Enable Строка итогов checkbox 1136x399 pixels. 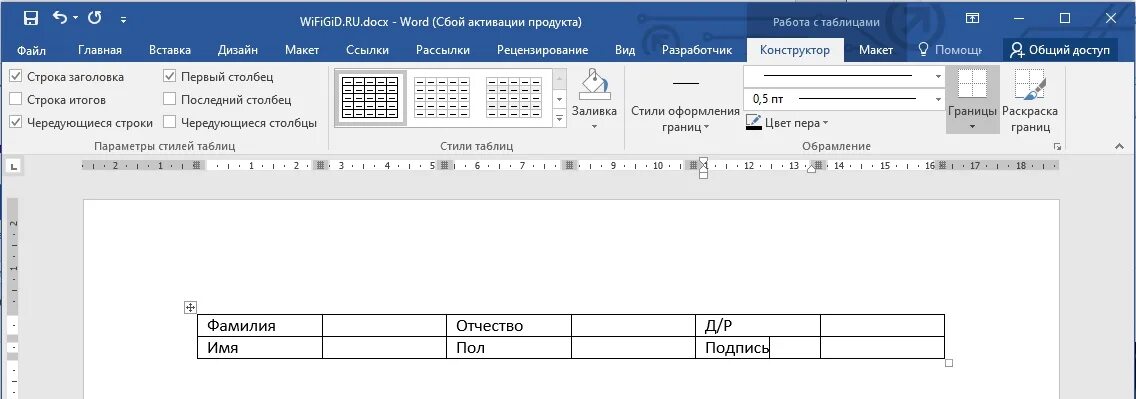click(x=15, y=100)
